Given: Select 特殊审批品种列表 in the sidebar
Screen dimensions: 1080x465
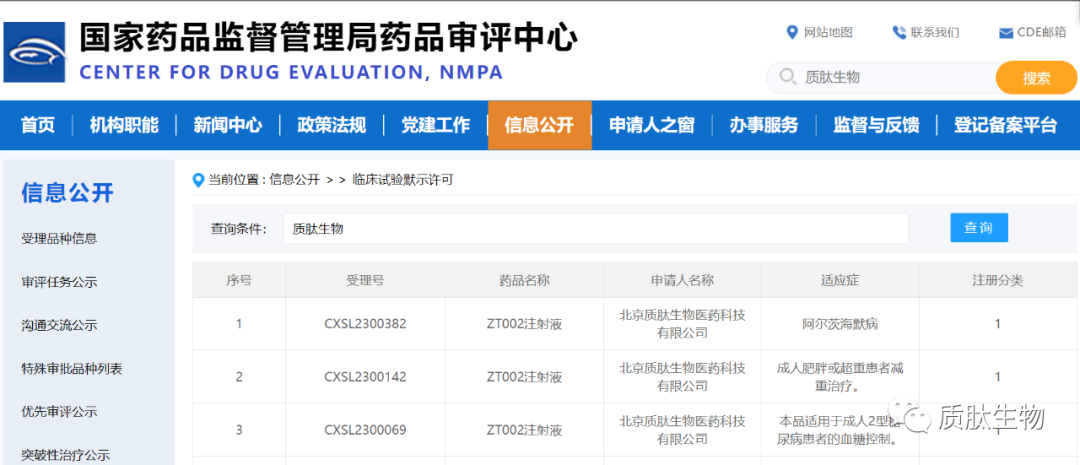Looking at the screenshot, I should [x=72, y=369].
